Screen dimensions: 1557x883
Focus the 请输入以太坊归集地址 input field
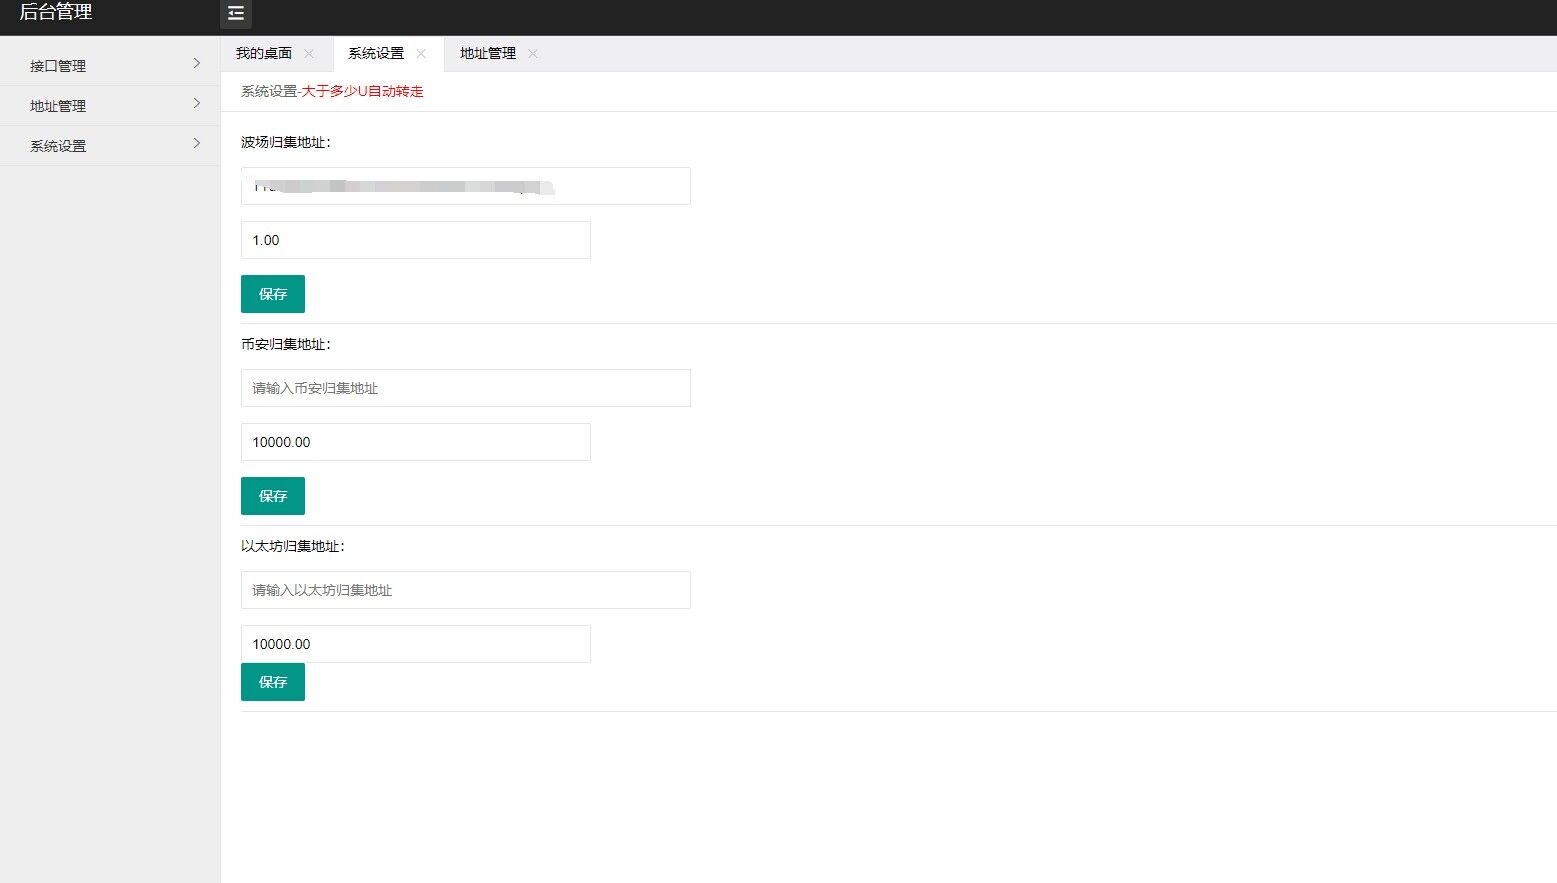click(465, 590)
